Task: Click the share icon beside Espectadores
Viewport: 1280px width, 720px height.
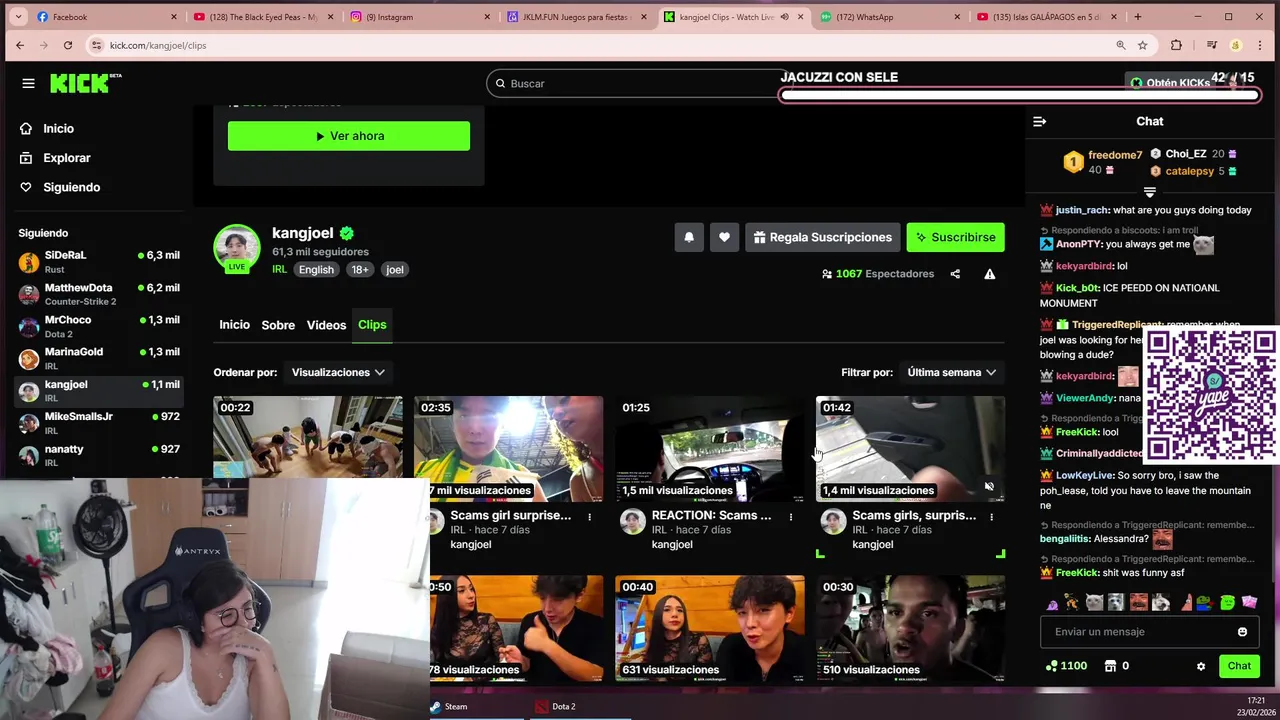Action: coord(955,274)
